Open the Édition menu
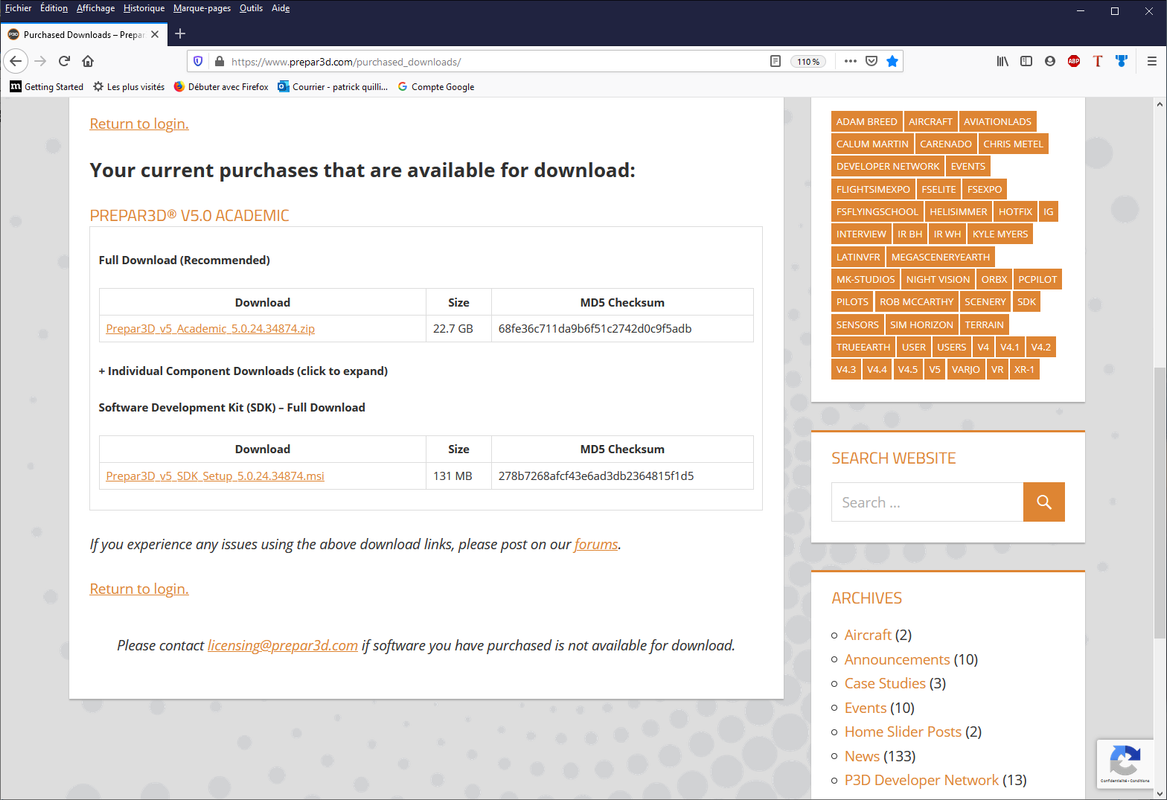The width and height of the screenshot is (1167, 800). pyautogui.click(x=54, y=8)
